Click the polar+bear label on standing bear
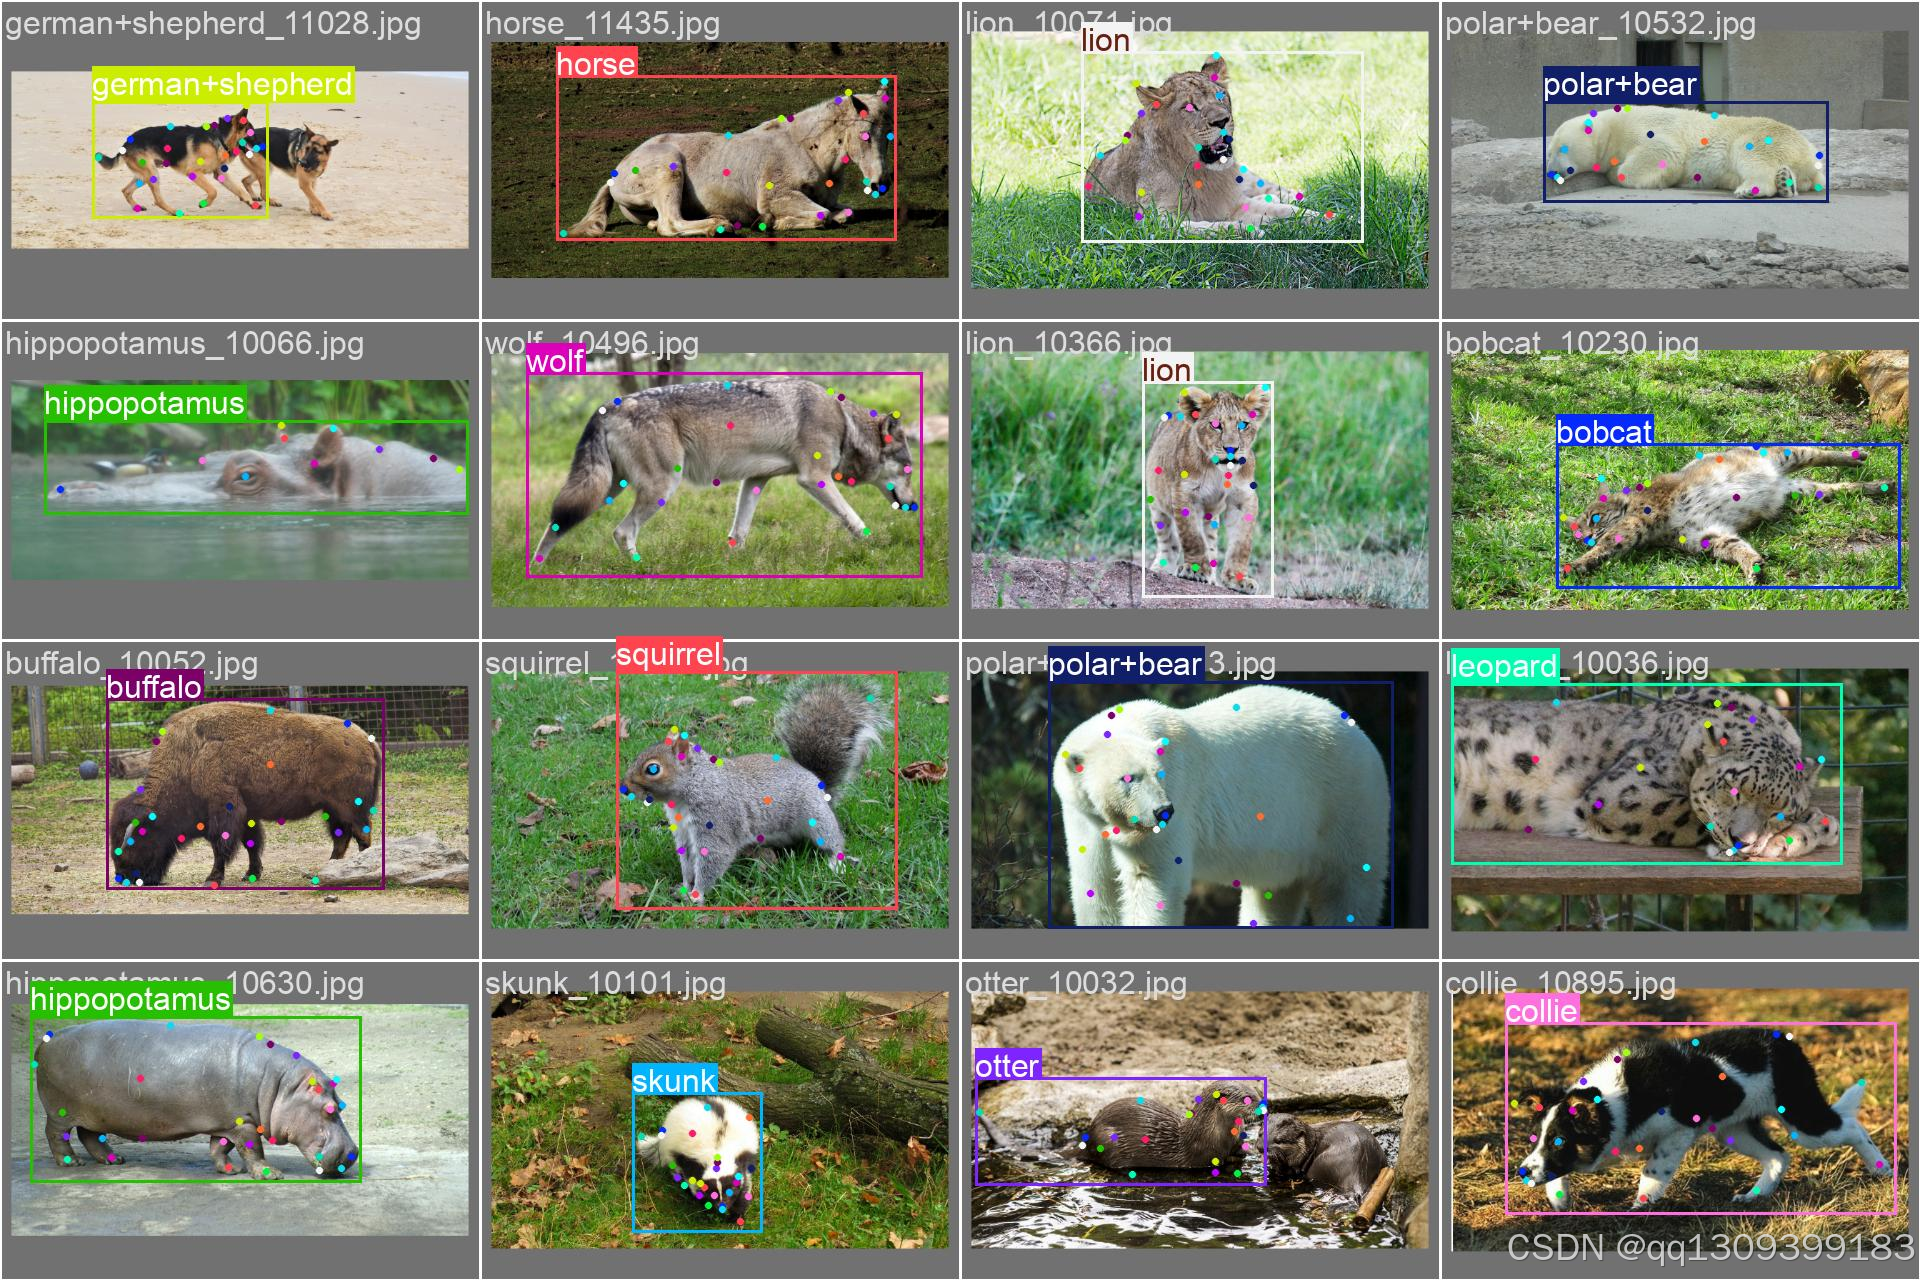 (x=1125, y=664)
